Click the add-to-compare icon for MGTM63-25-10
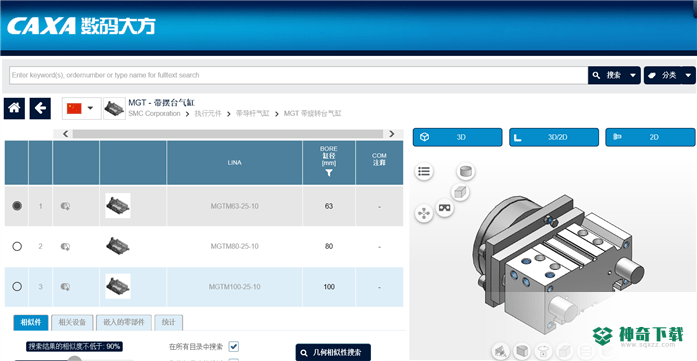The height and width of the screenshot is (361, 697). pyautogui.click(x=65, y=206)
